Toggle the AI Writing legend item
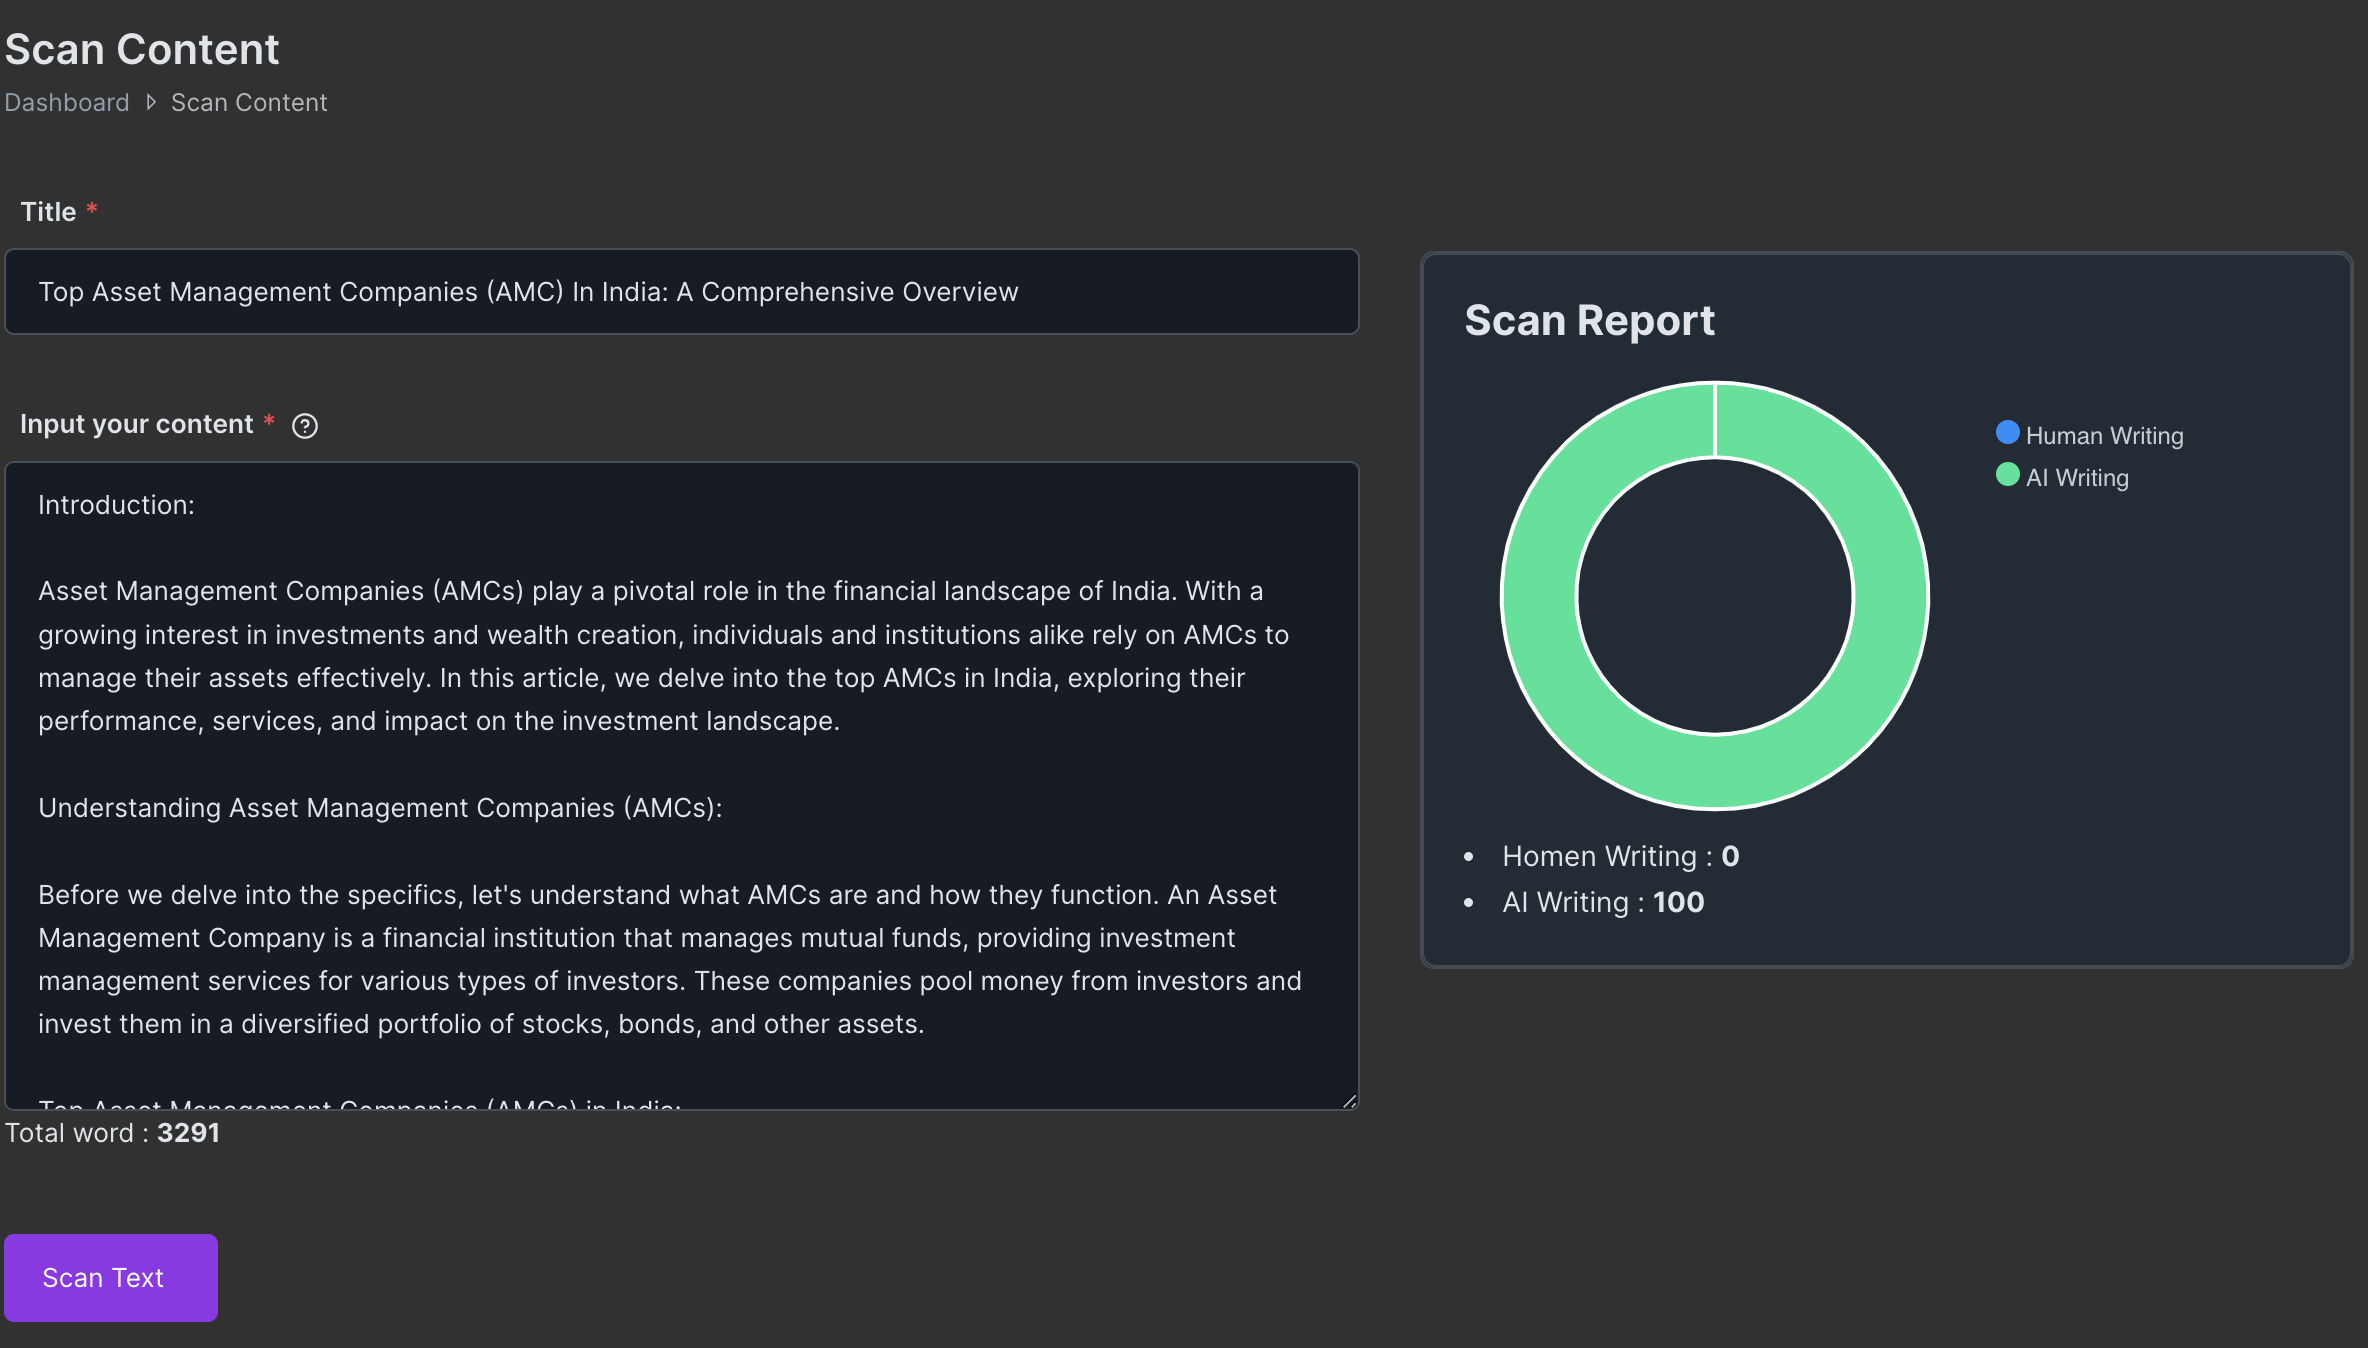2368x1348 pixels. 2062,477
